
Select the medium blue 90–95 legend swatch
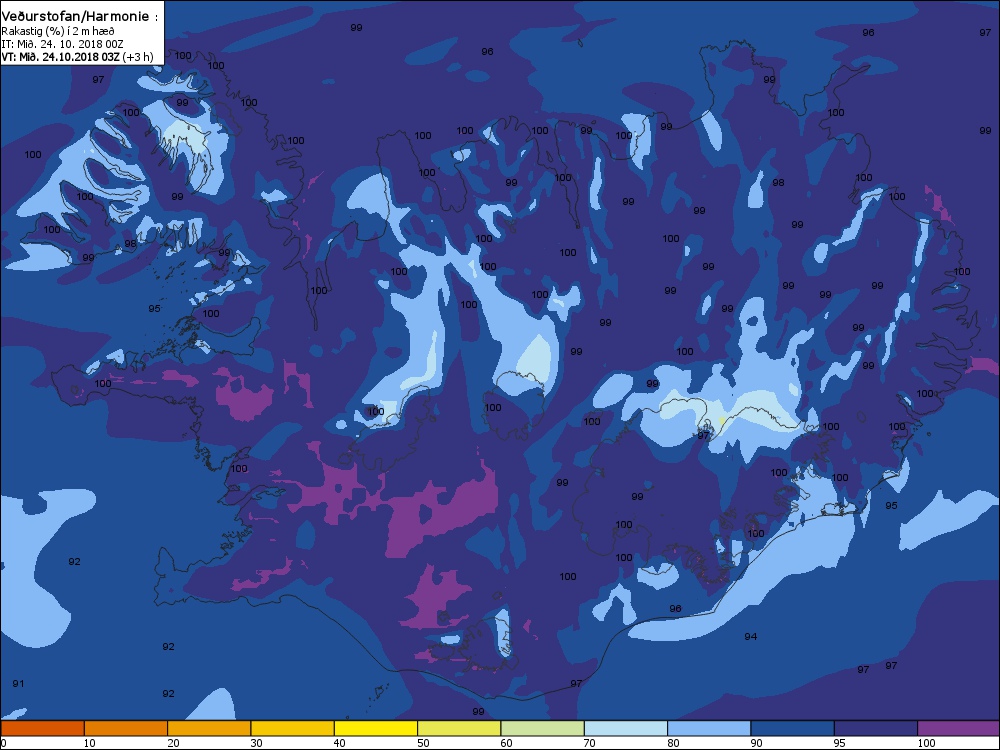(x=793, y=728)
